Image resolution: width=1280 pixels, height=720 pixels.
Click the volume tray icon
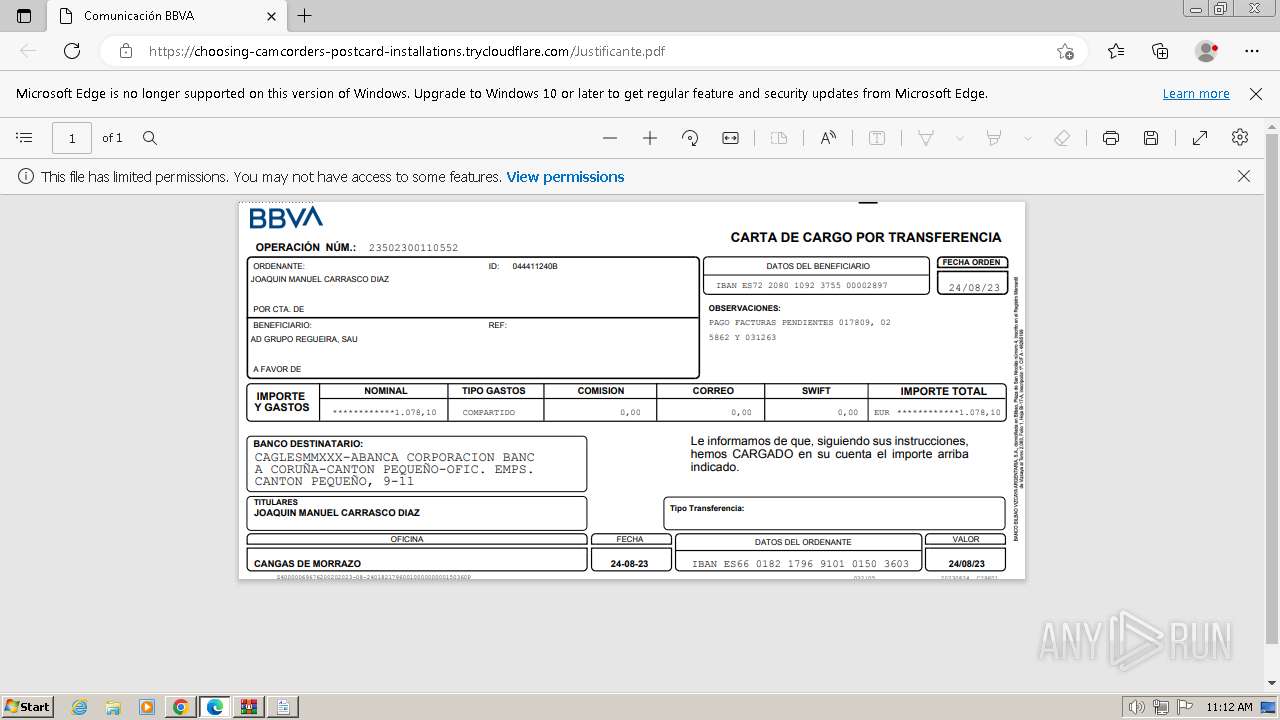point(1137,707)
